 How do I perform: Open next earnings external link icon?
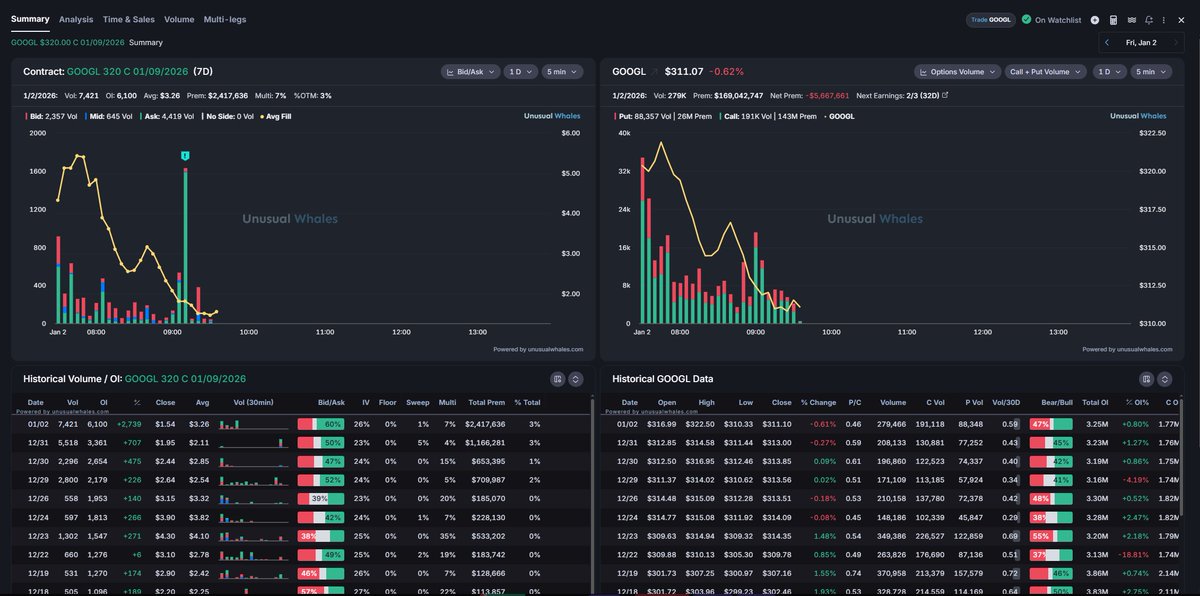pyautogui.click(x=946, y=95)
